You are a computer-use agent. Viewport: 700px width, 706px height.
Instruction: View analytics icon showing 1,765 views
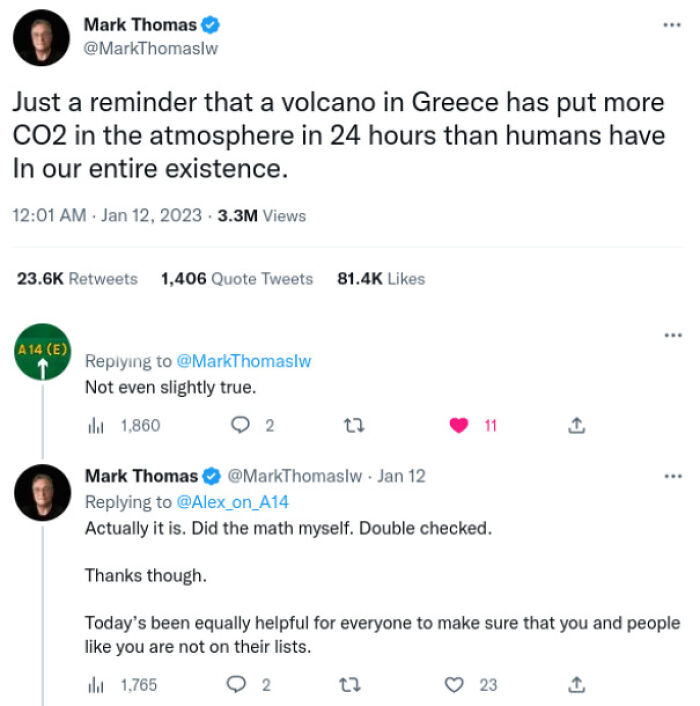click(95, 685)
